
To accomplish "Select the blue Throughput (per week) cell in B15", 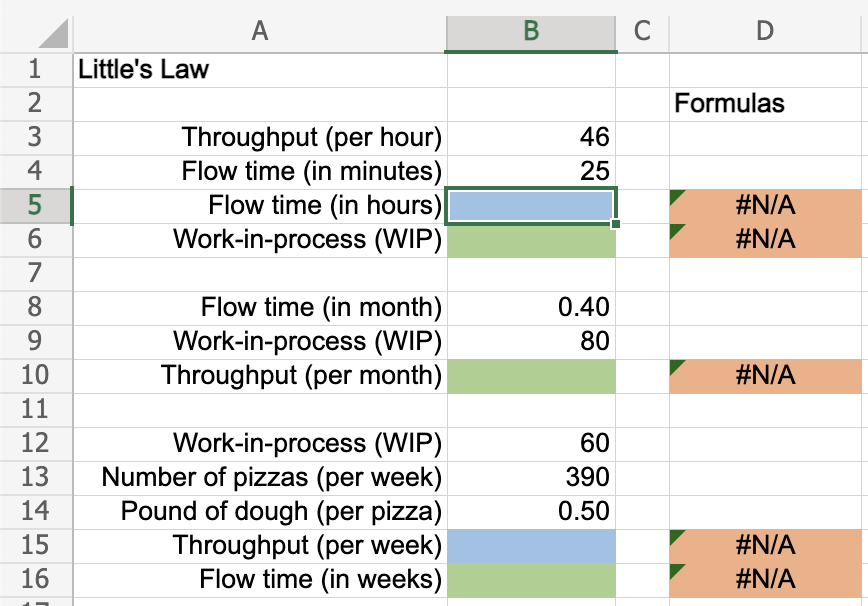I will (x=530, y=545).
